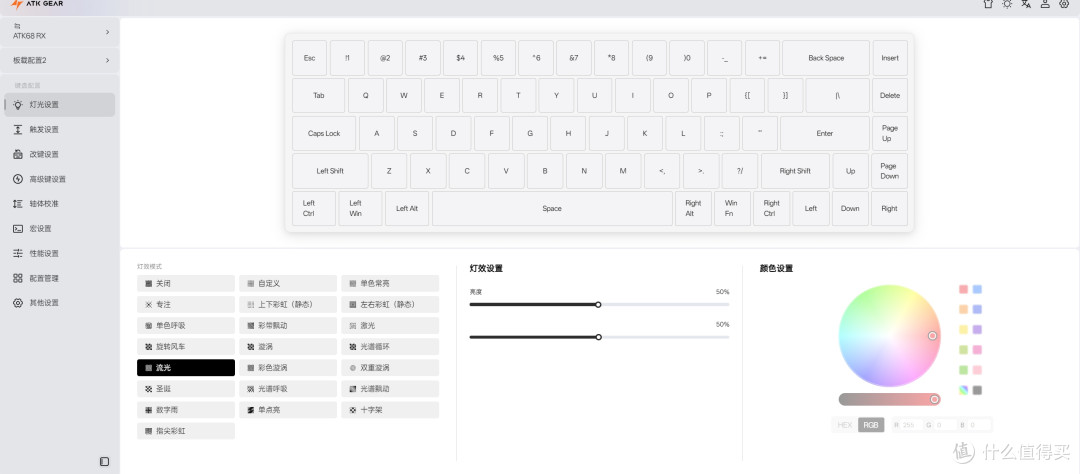Screen dimensions: 1080x474
Task: Collapse the sidebar using the panel icon
Action: (x=105, y=462)
